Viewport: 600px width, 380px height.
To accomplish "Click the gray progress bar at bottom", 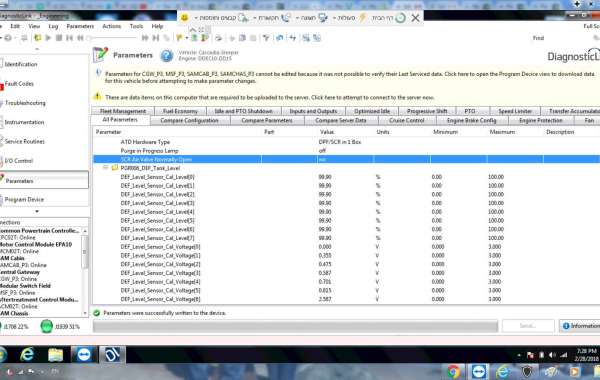I will pyautogui.click(x=295, y=326).
